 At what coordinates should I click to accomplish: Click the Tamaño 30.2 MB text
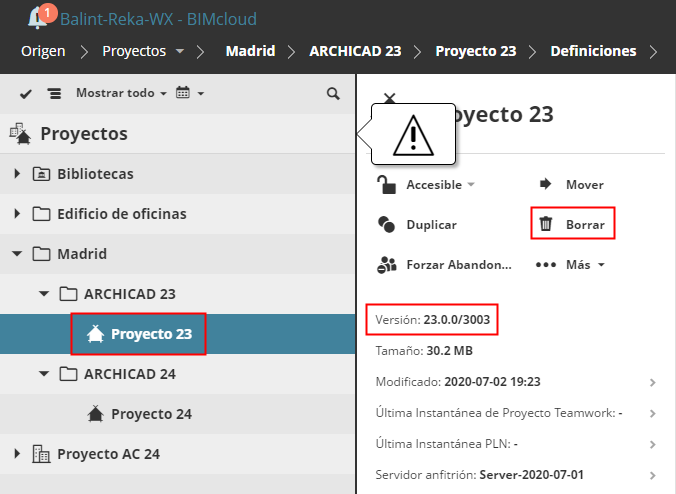click(x=424, y=351)
